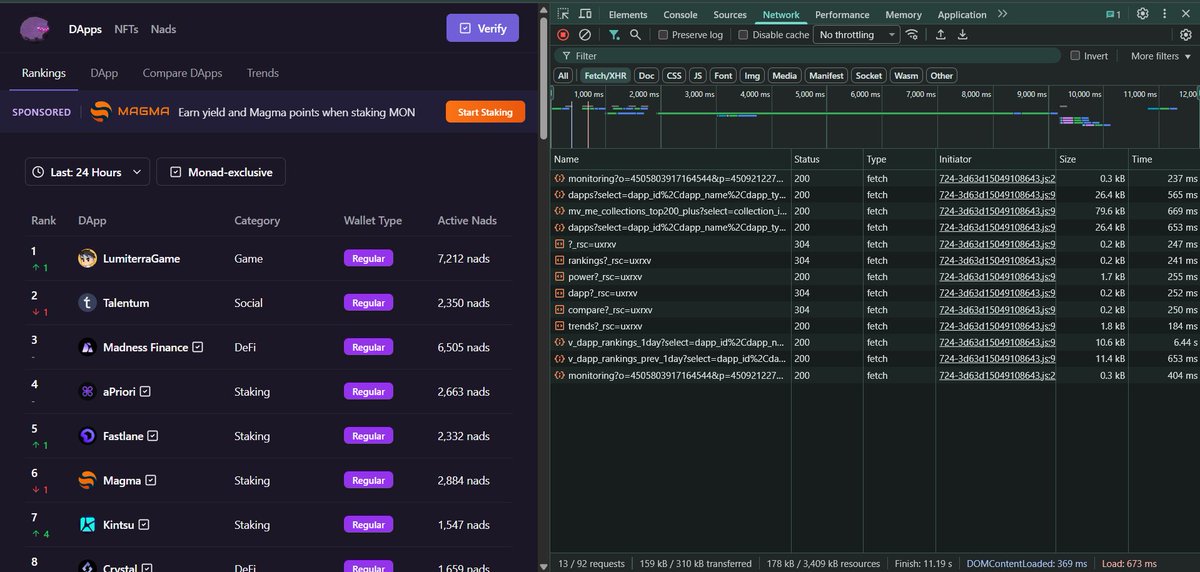Open the Trends tab
Viewport: 1200px width, 572px height.
coord(263,73)
